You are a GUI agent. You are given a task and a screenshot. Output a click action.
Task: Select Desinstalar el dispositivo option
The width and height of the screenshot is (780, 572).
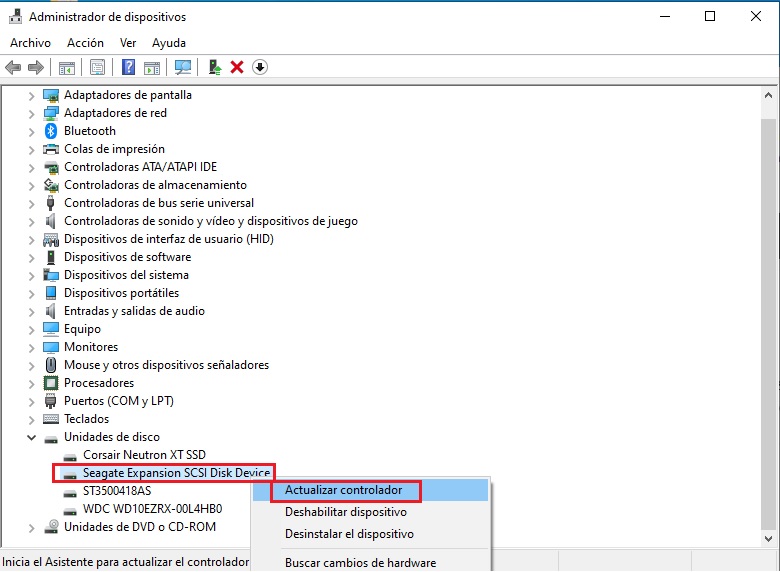(x=349, y=534)
